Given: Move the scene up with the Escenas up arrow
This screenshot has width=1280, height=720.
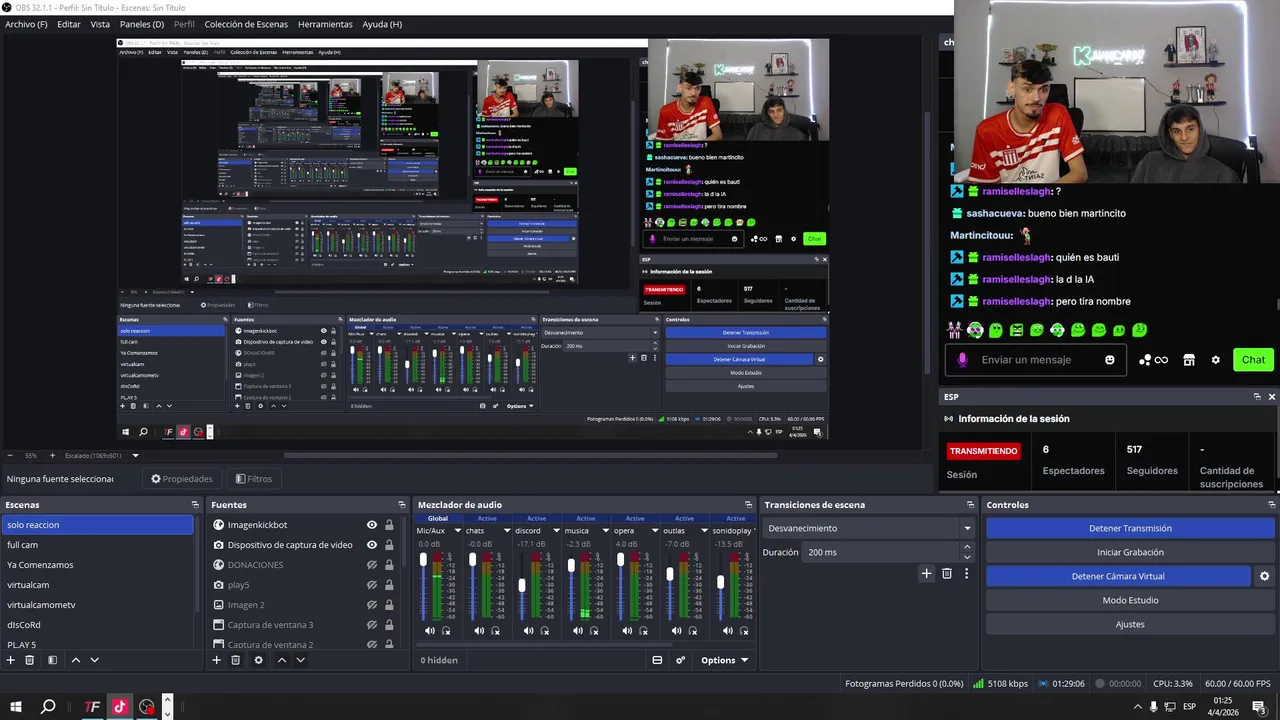Looking at the screenshot, I should click(x=75, y=660).
